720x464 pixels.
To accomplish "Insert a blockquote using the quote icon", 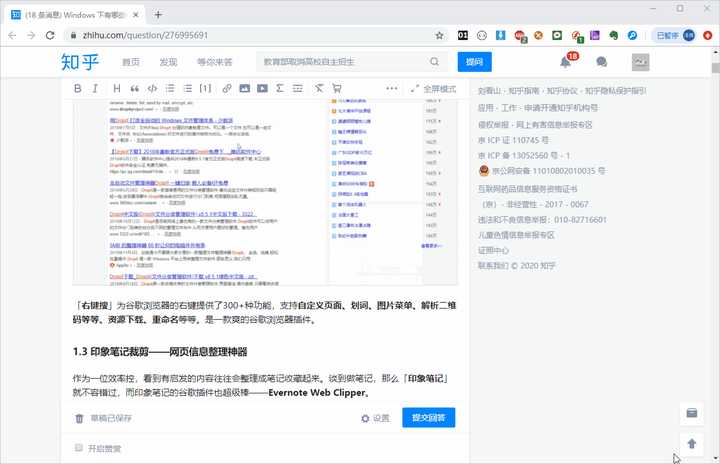I will tap(135, 89).
